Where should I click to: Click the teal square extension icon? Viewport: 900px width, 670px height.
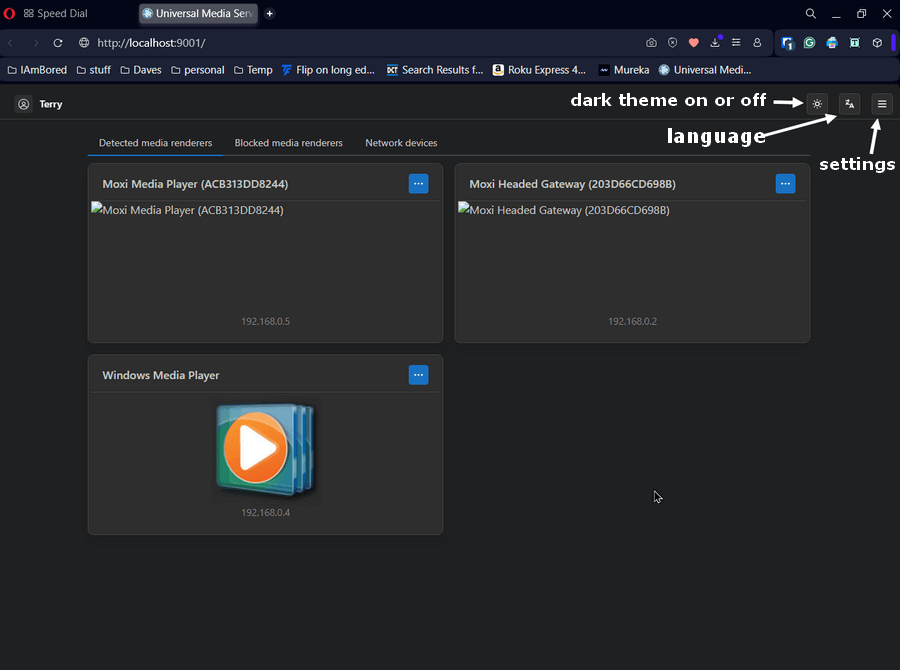[855, 42]
